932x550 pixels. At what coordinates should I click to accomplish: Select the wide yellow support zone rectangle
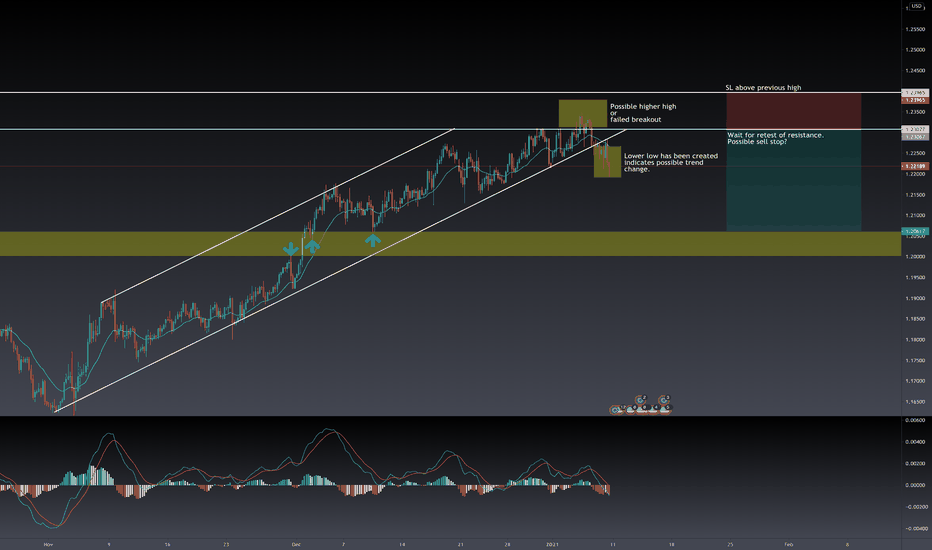point(451,244)
